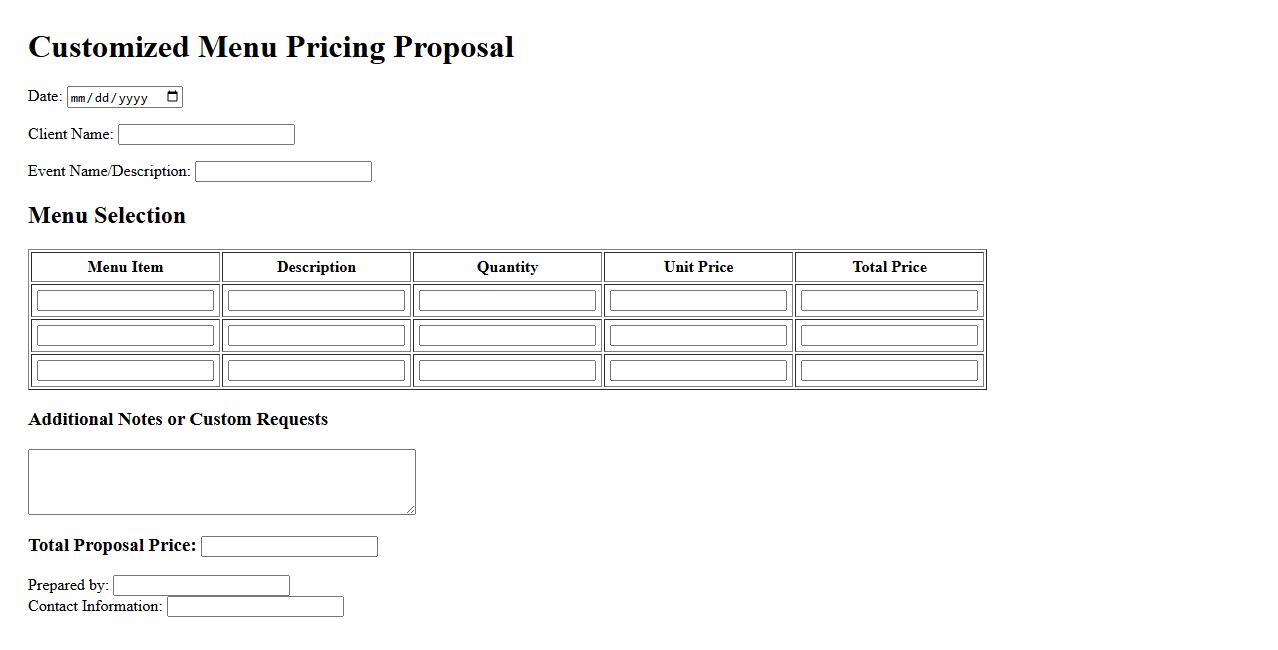Focus the Client Name text box
The height and width of the screenshot is (650, 1278).
coord(206,134)
